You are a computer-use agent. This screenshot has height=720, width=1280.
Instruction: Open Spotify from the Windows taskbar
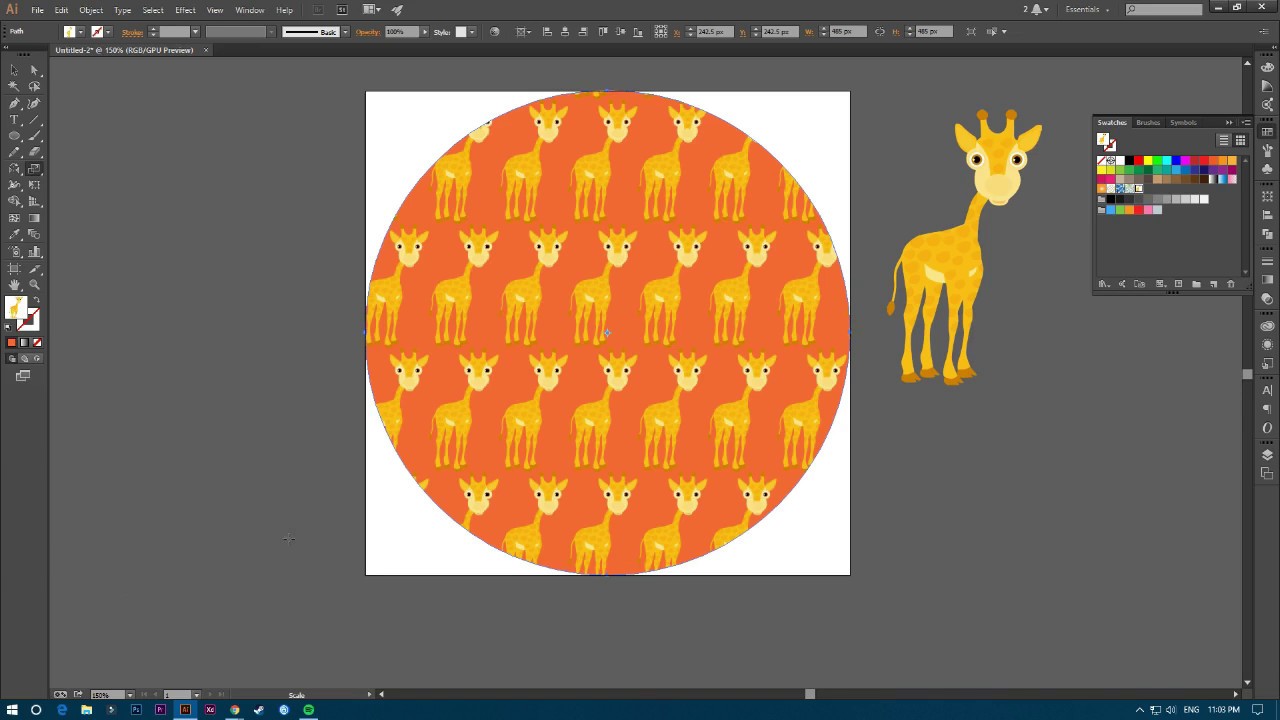(x=309, y=710)
